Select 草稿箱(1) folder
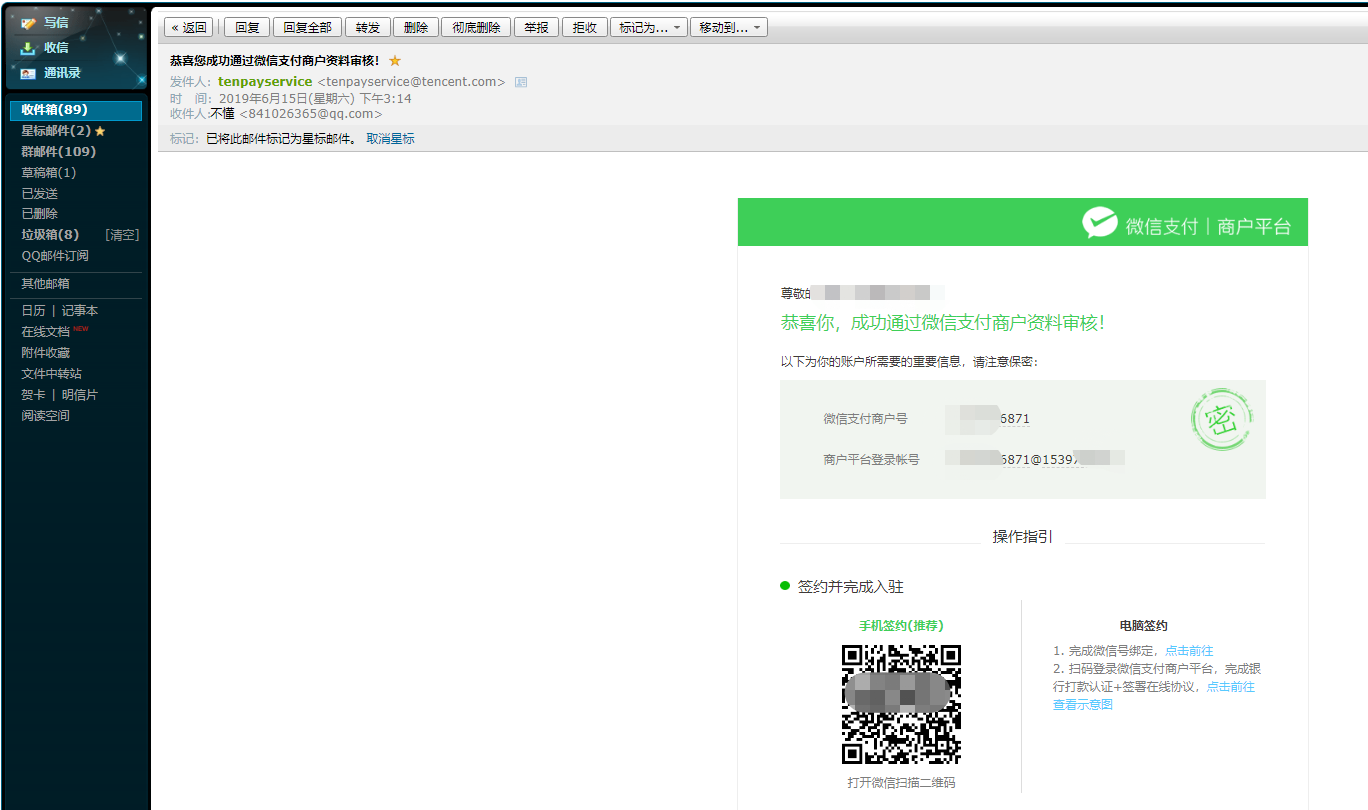This screenshot has height=810, width=1368. 49,173
